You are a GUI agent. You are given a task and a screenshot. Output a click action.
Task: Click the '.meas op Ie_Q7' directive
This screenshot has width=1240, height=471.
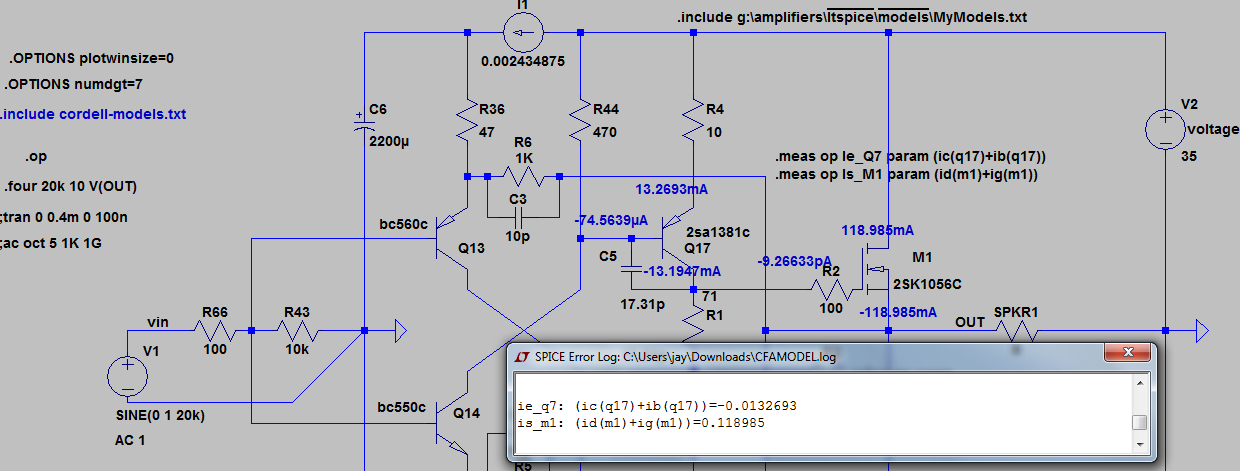pos(910,158)
